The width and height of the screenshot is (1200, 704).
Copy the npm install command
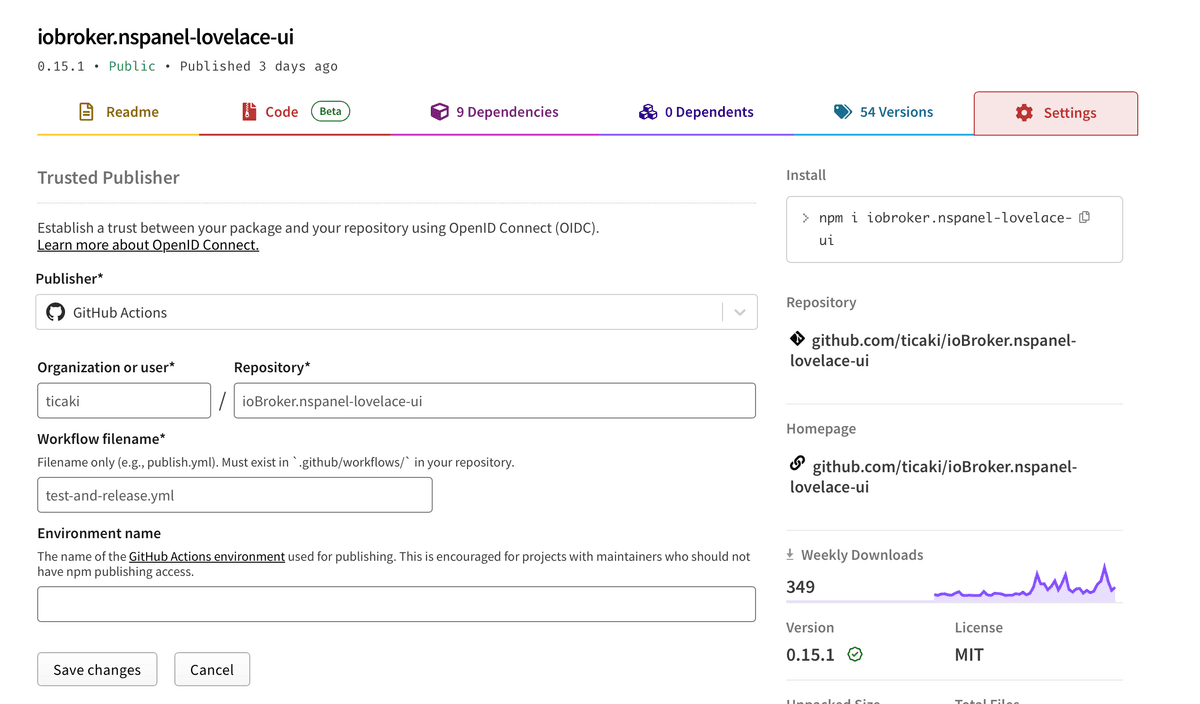point(1084,217)
